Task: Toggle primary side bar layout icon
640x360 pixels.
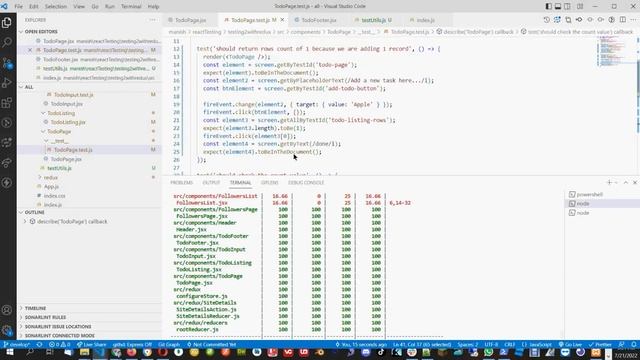Action: point(548,7)
